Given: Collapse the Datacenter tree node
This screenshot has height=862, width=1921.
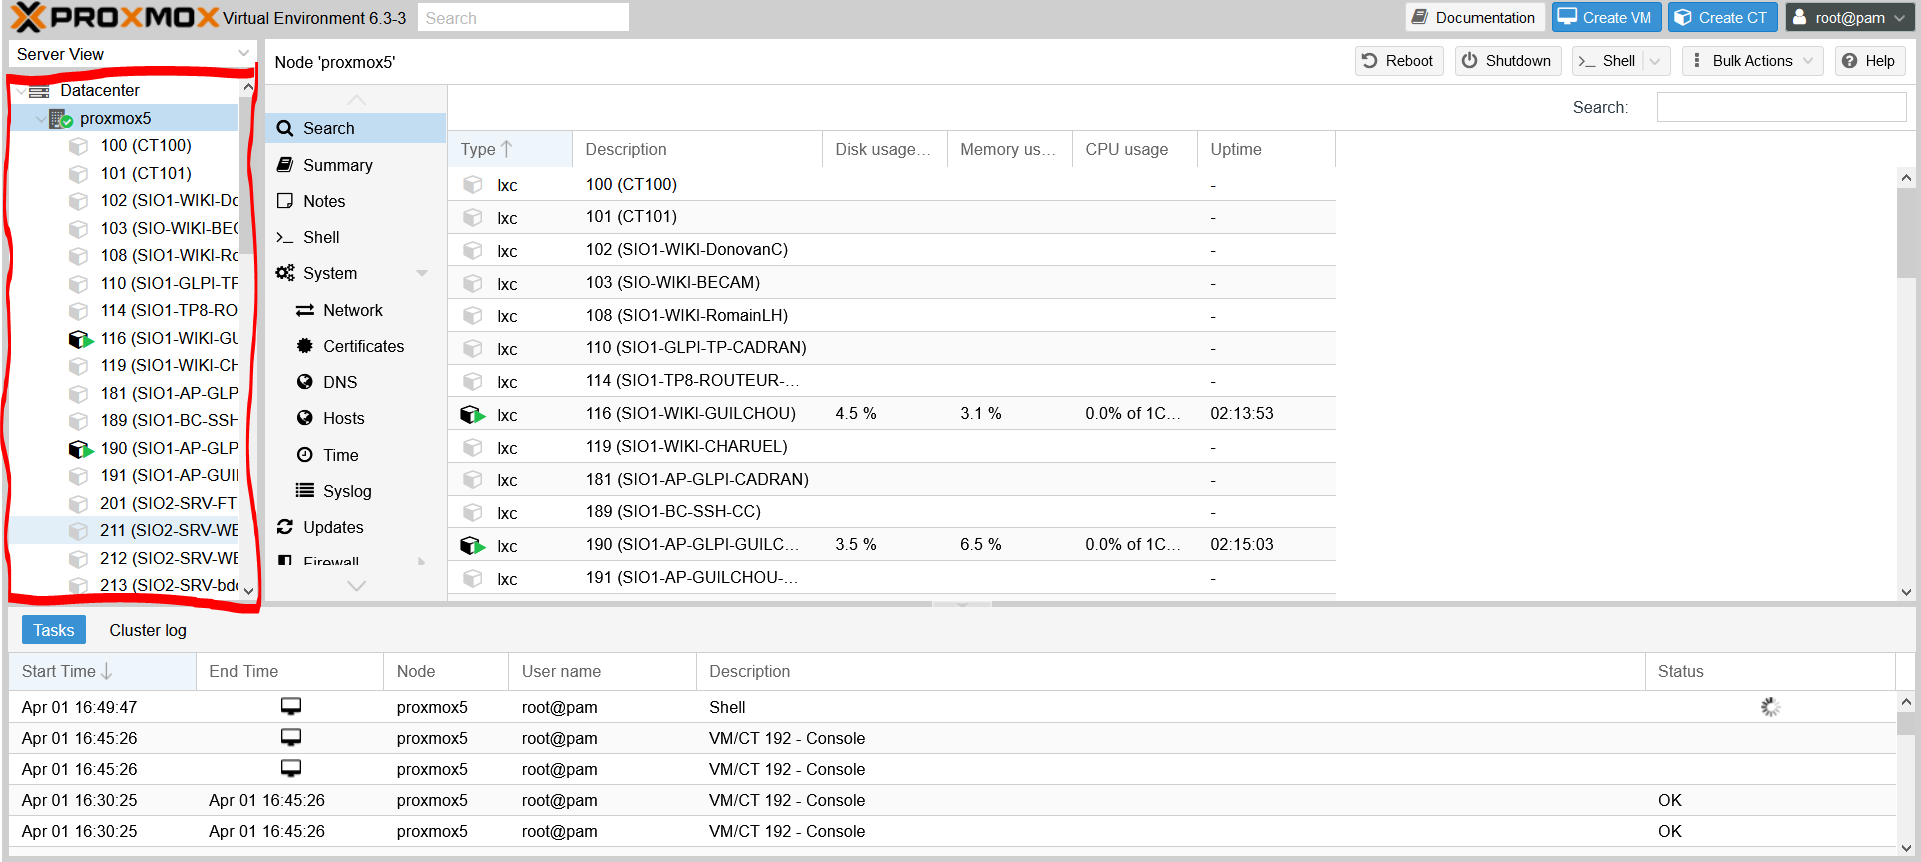Looking at the screenshot, I should click(x=22, y=91).
